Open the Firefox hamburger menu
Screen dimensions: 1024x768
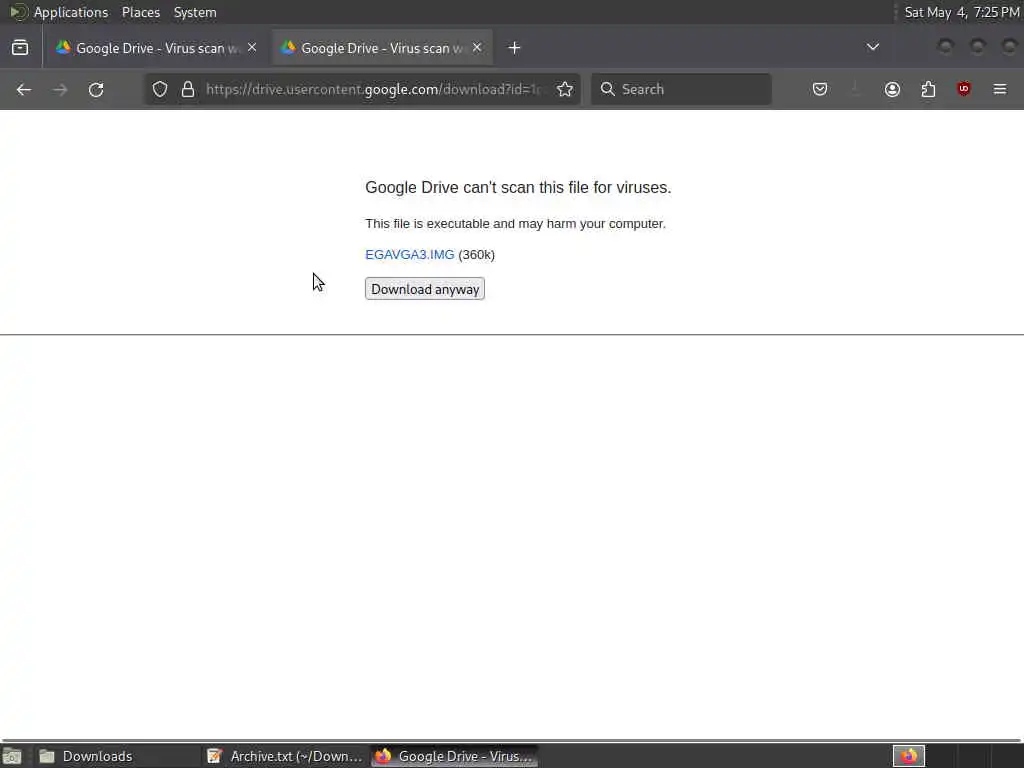click(x=1000, y=89)
